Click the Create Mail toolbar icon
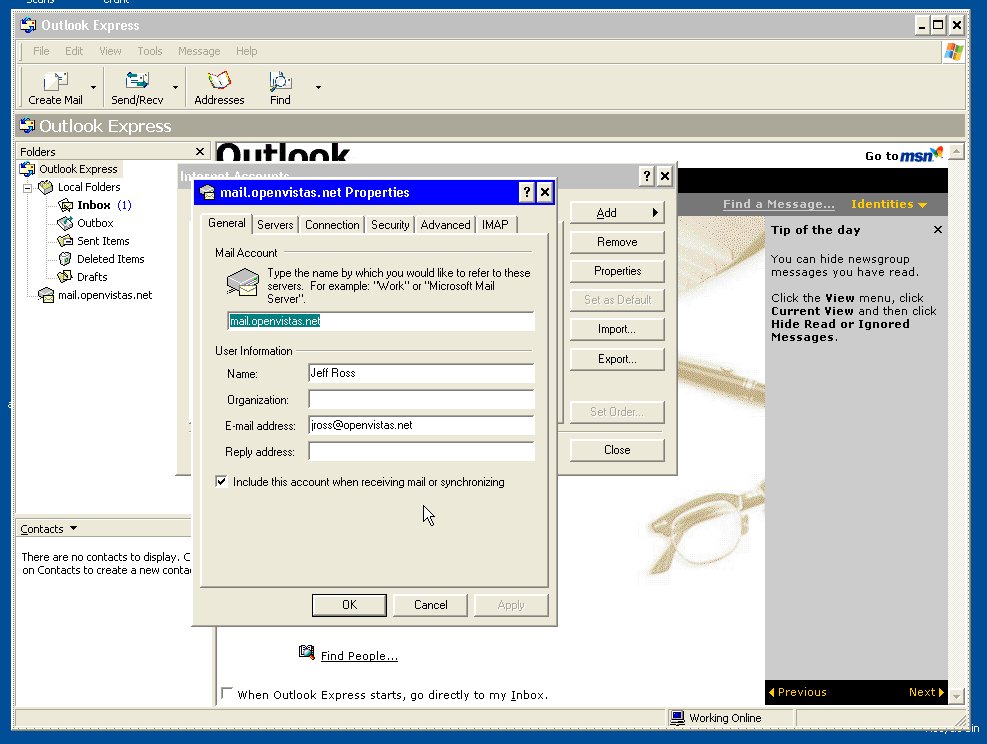The width and height of the screenshot is (987, 744). [55, 81]
